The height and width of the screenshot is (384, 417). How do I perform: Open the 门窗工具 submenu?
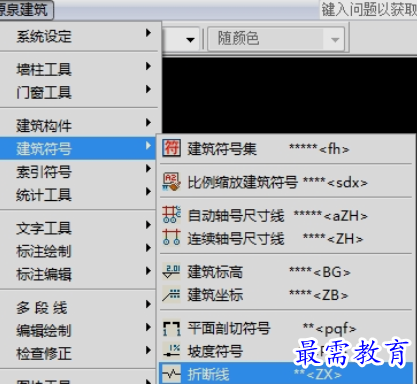pos(79,92)
